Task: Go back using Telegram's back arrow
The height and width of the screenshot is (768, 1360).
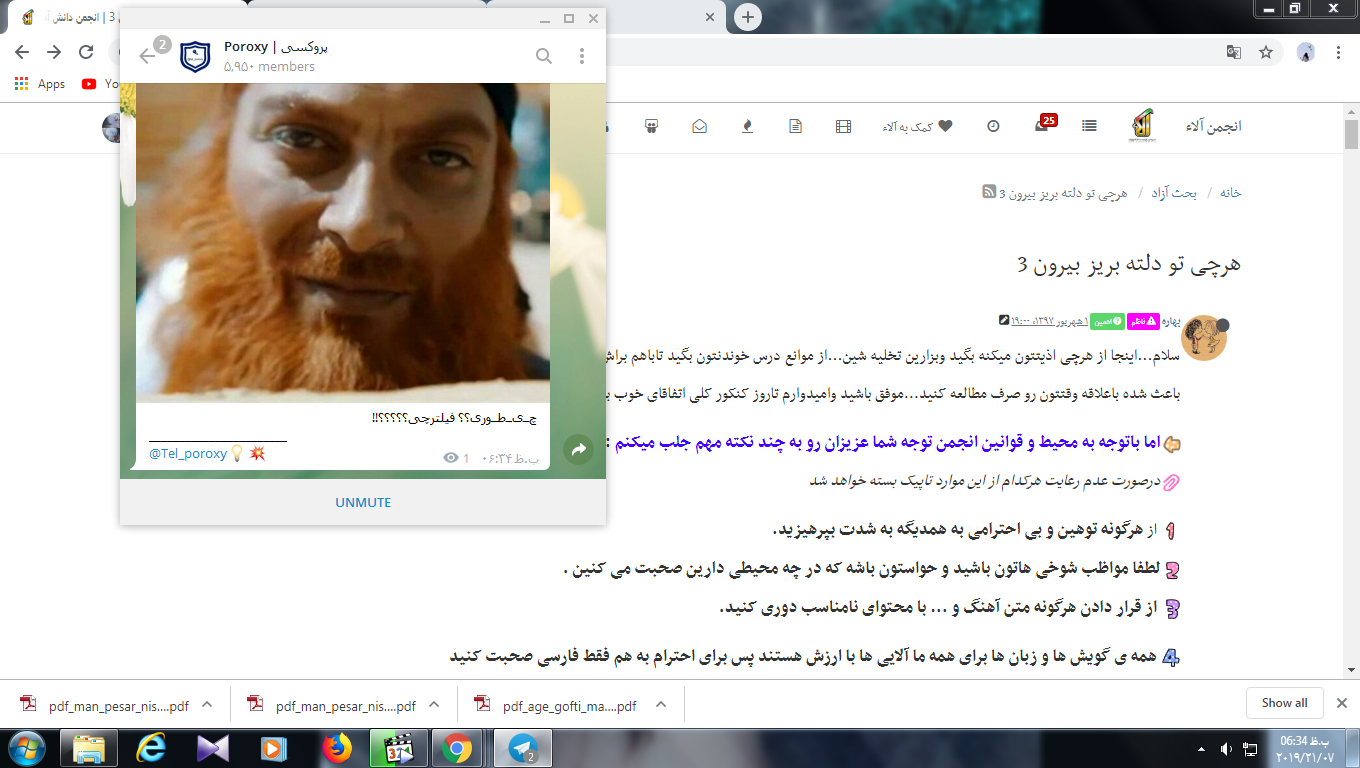Action: (148, 56)
